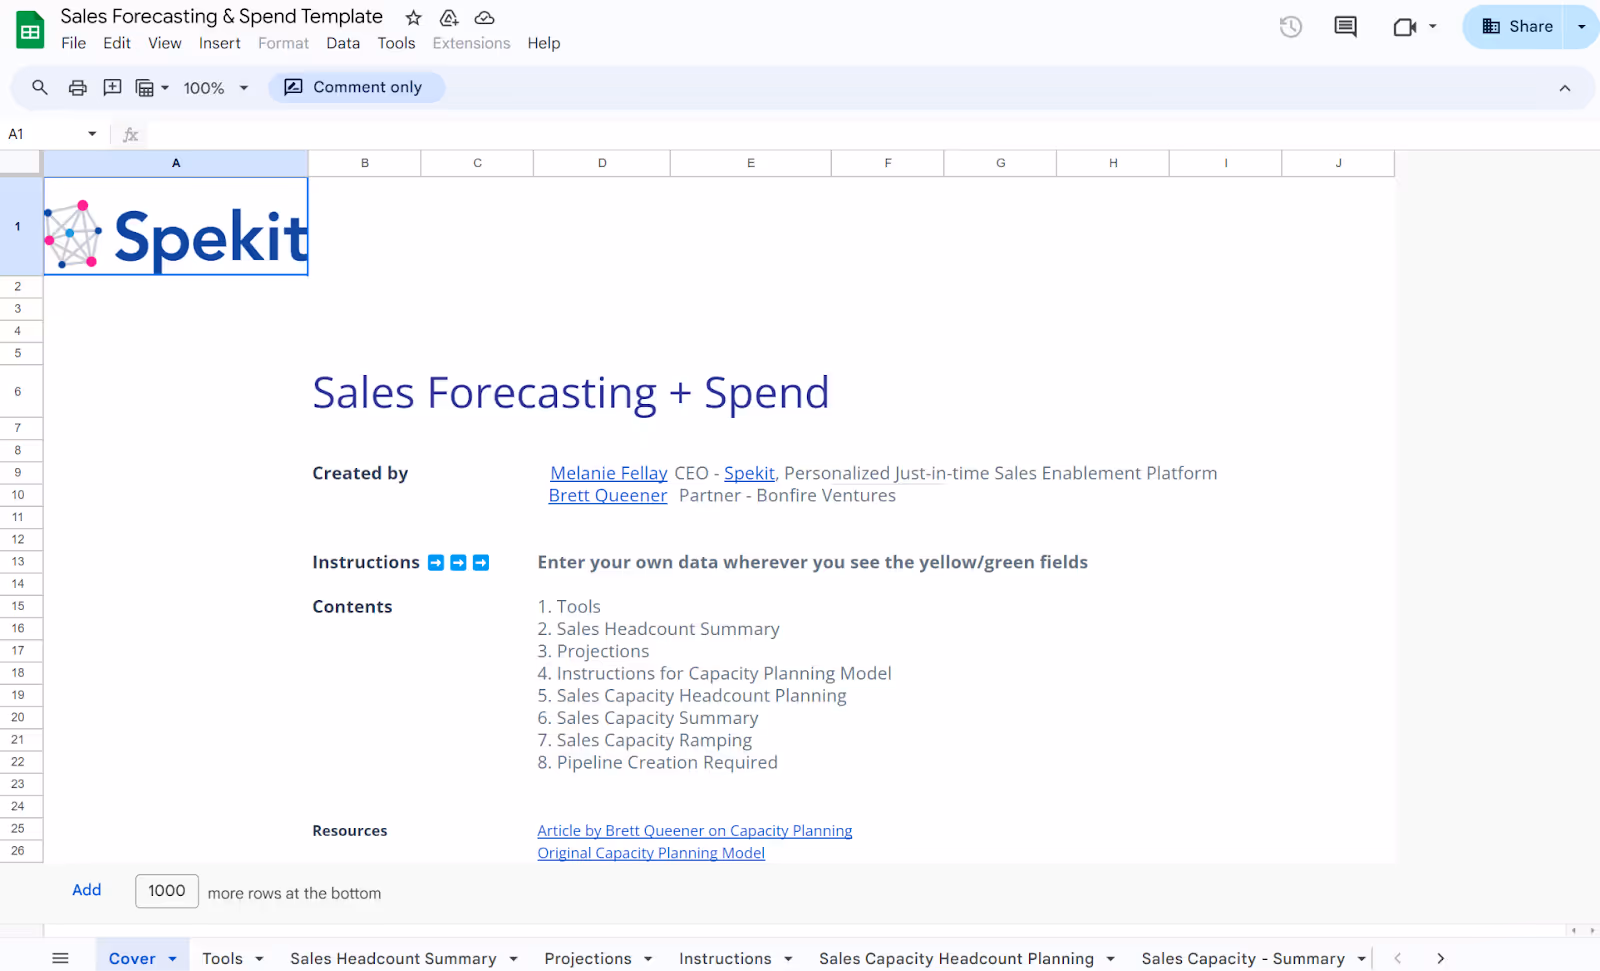Open the Melanie Fellay link
This screenshot has height=971, width=1600.
tap(609, 473)
